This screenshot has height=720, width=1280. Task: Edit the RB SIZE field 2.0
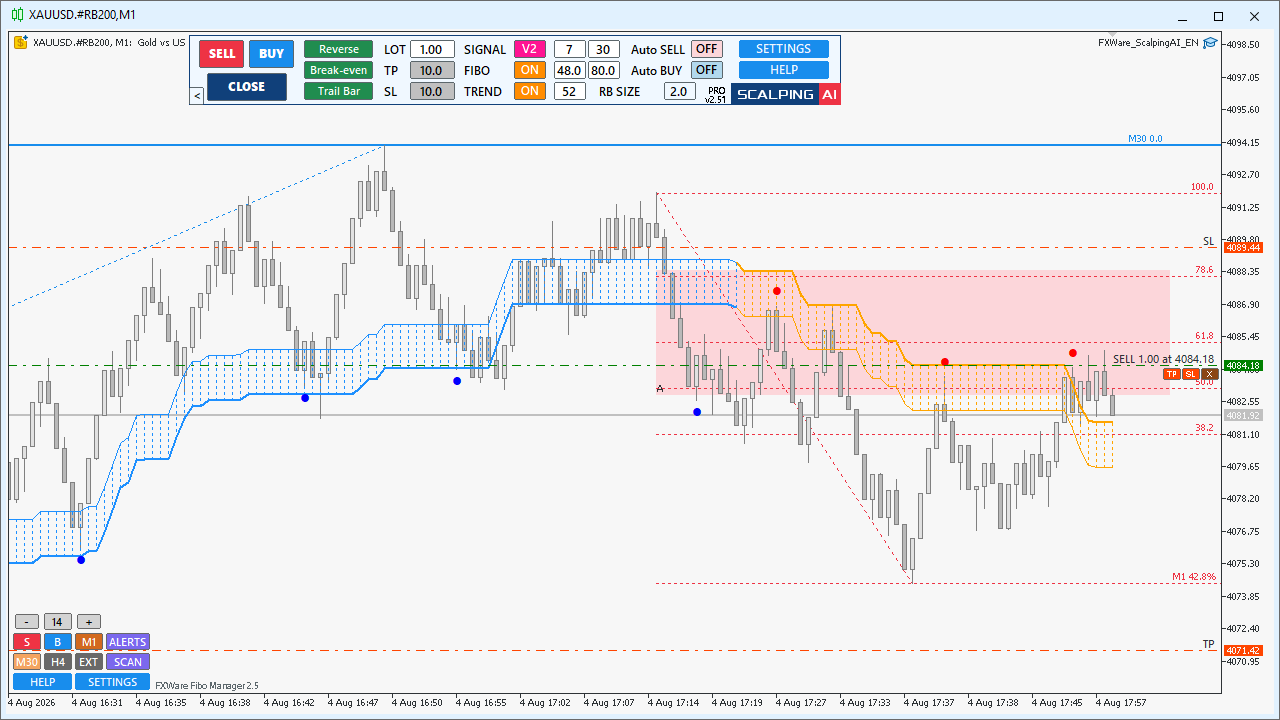[x=679, y=91]
